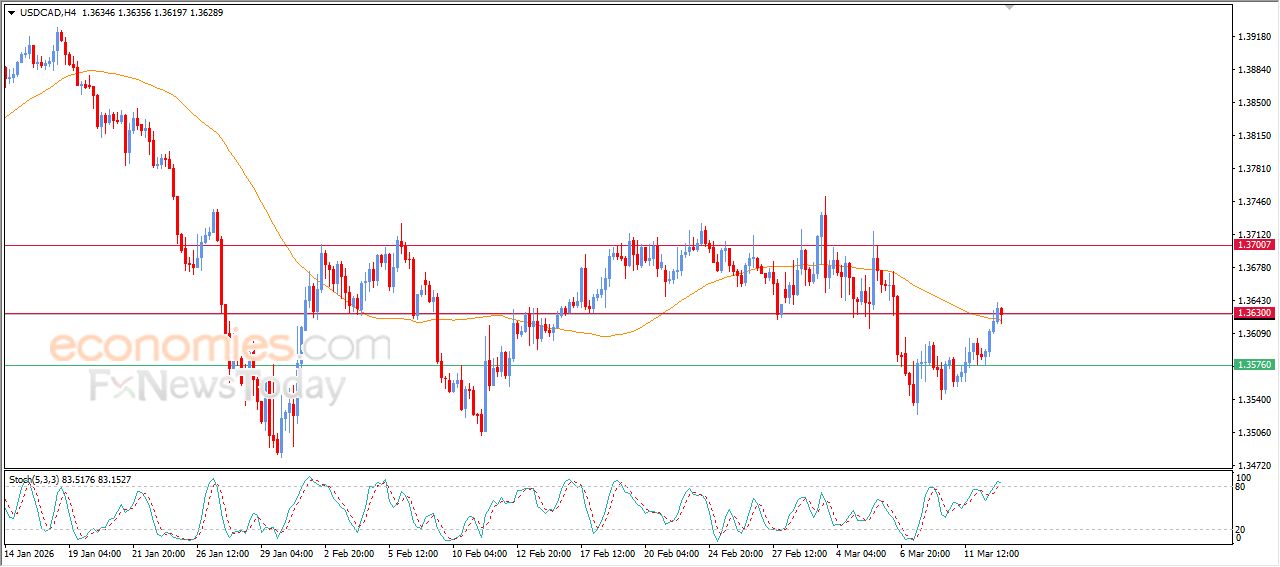The image size is (1280, 567).
Task: Click the 21 Jan 20:00 time label
Action: pyautogui.click(x=158, y=552)
